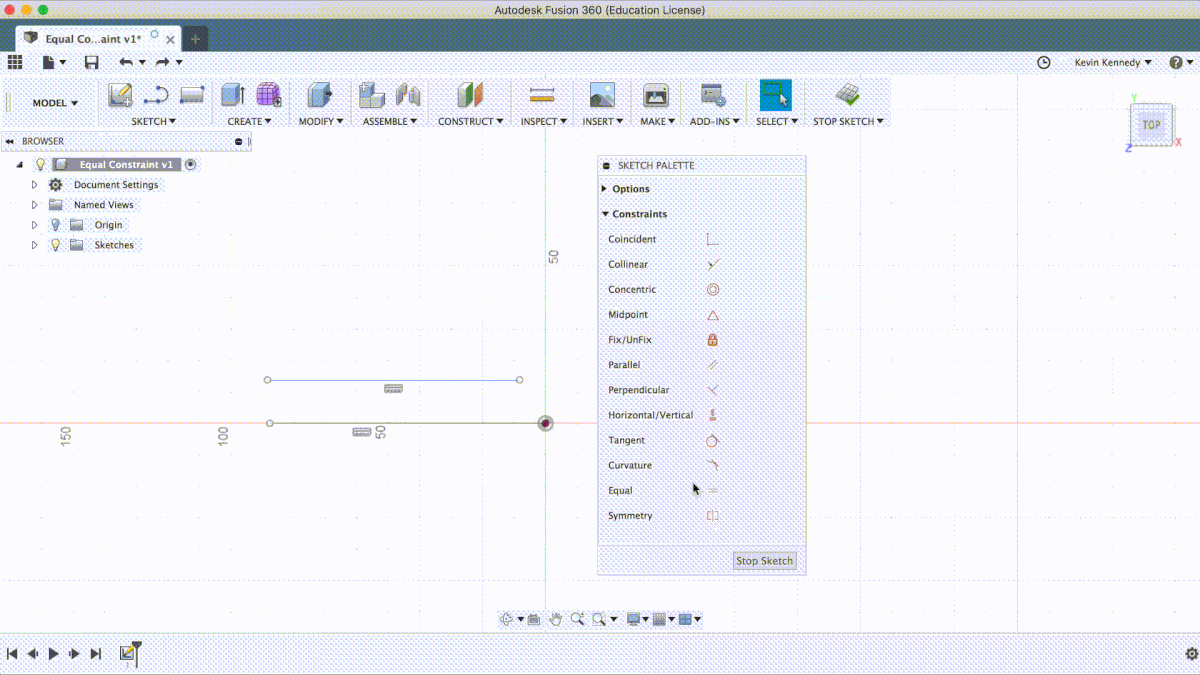The height and width of the screenshot is (675, 1200).
Task: Click the Select window tool icon
Action: 775,95
